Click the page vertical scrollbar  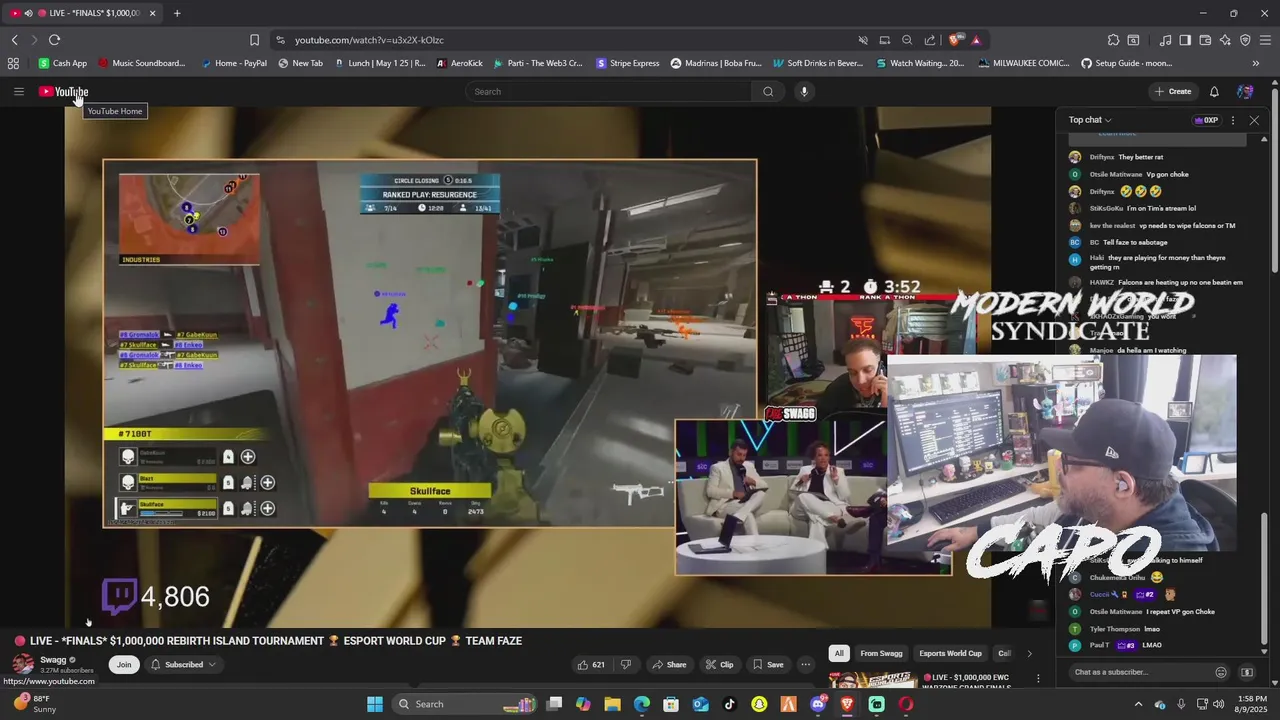coord(1276,180)
